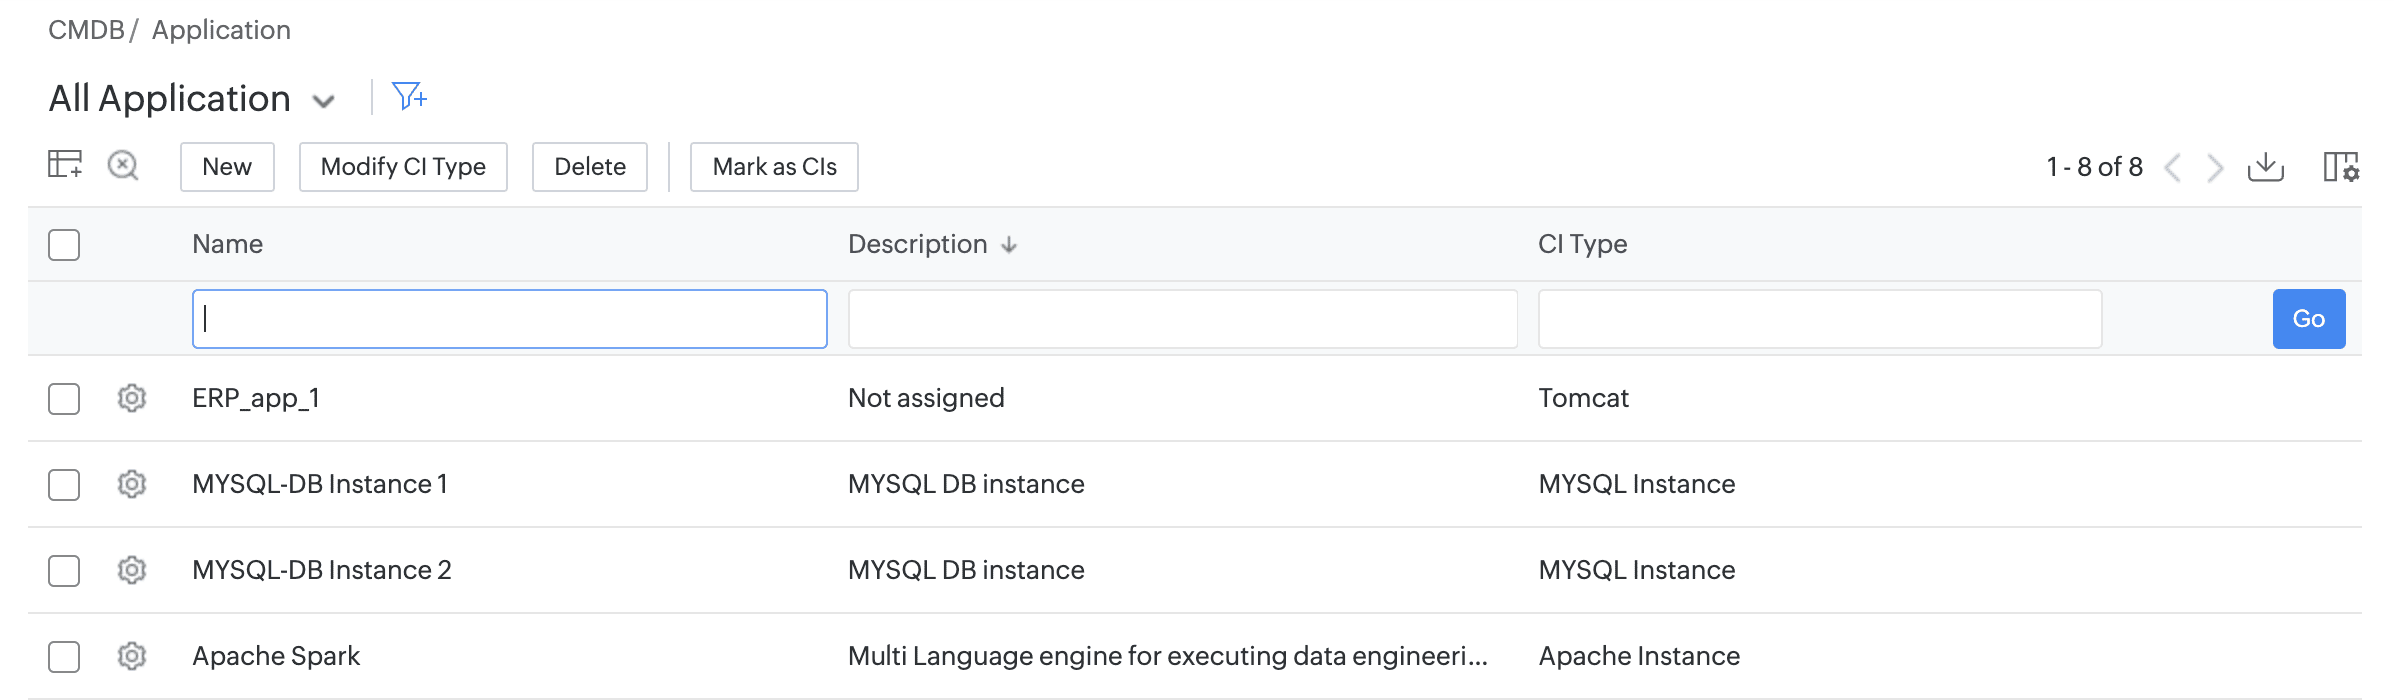Click the CMDB breadcrumb link
The height and width of the screenshot is (700, 2394).
(86, 30)
